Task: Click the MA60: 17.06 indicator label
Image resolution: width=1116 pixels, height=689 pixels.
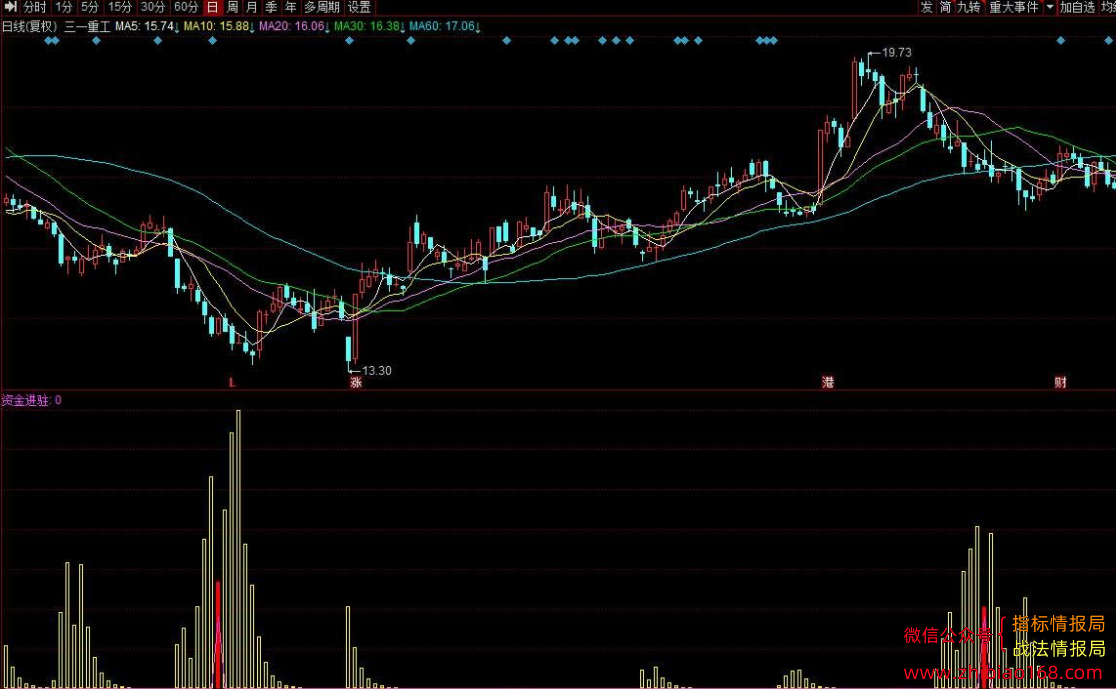Action: 445,26
